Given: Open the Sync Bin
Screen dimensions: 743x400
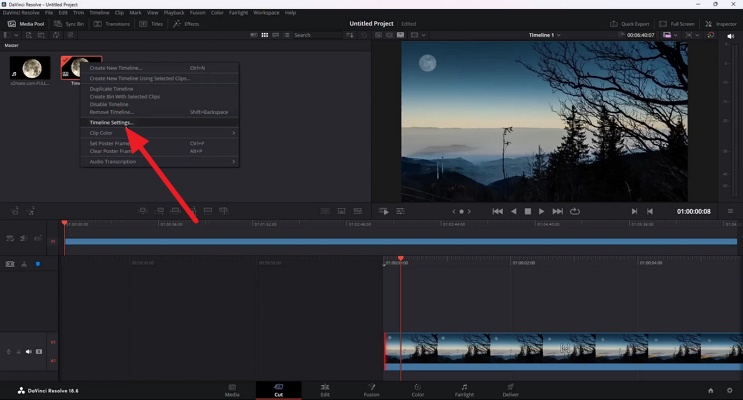Looking at the screenshot, I should [x=69, y=23].
